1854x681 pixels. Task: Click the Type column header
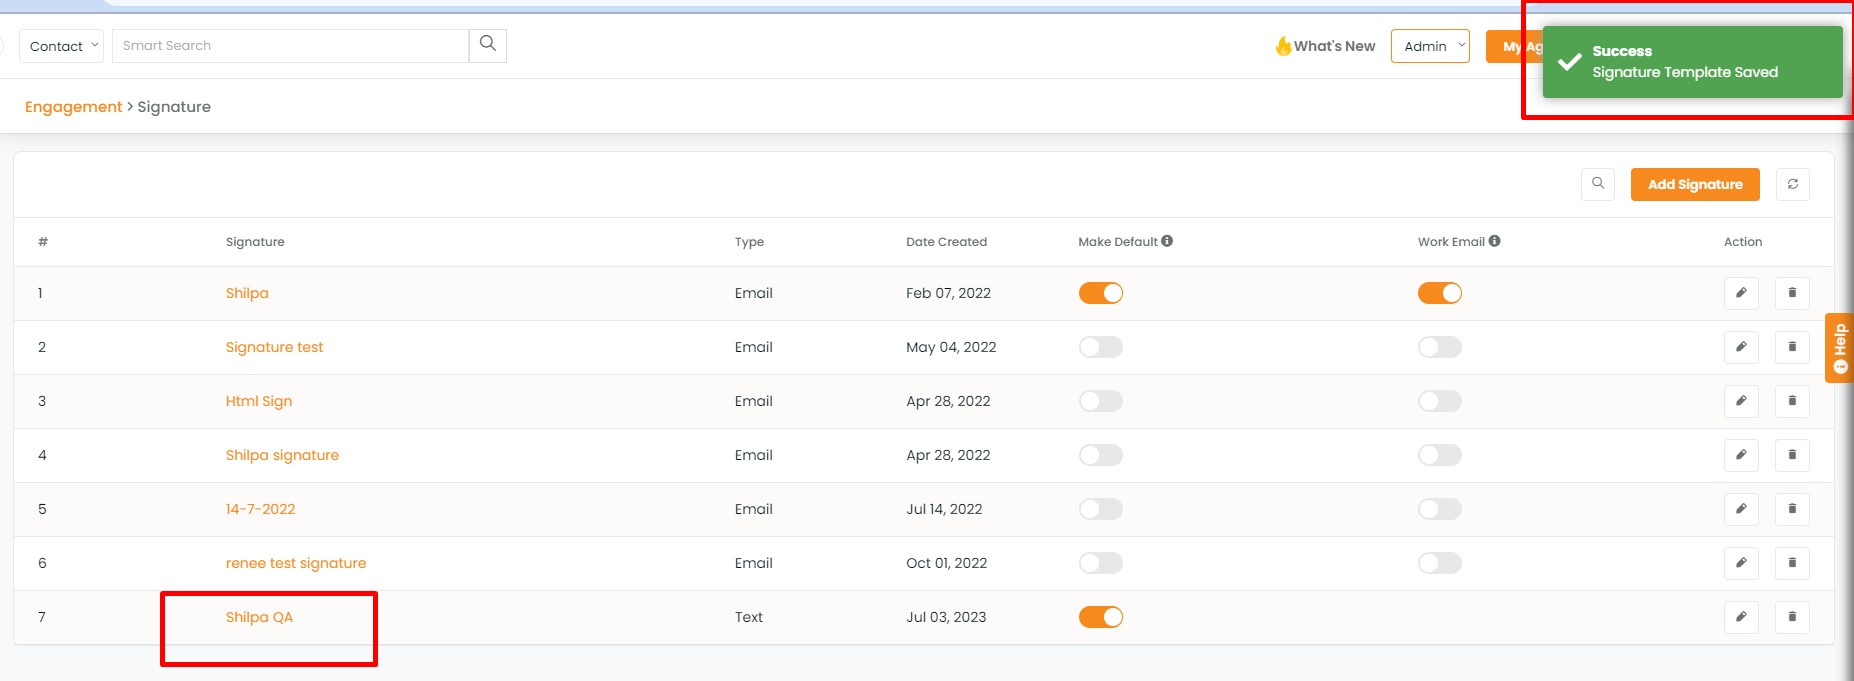click(749, 242)
